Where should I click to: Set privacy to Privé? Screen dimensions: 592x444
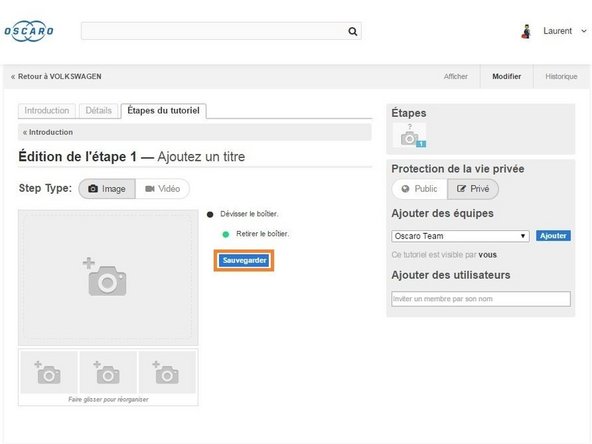coord(473,189)
